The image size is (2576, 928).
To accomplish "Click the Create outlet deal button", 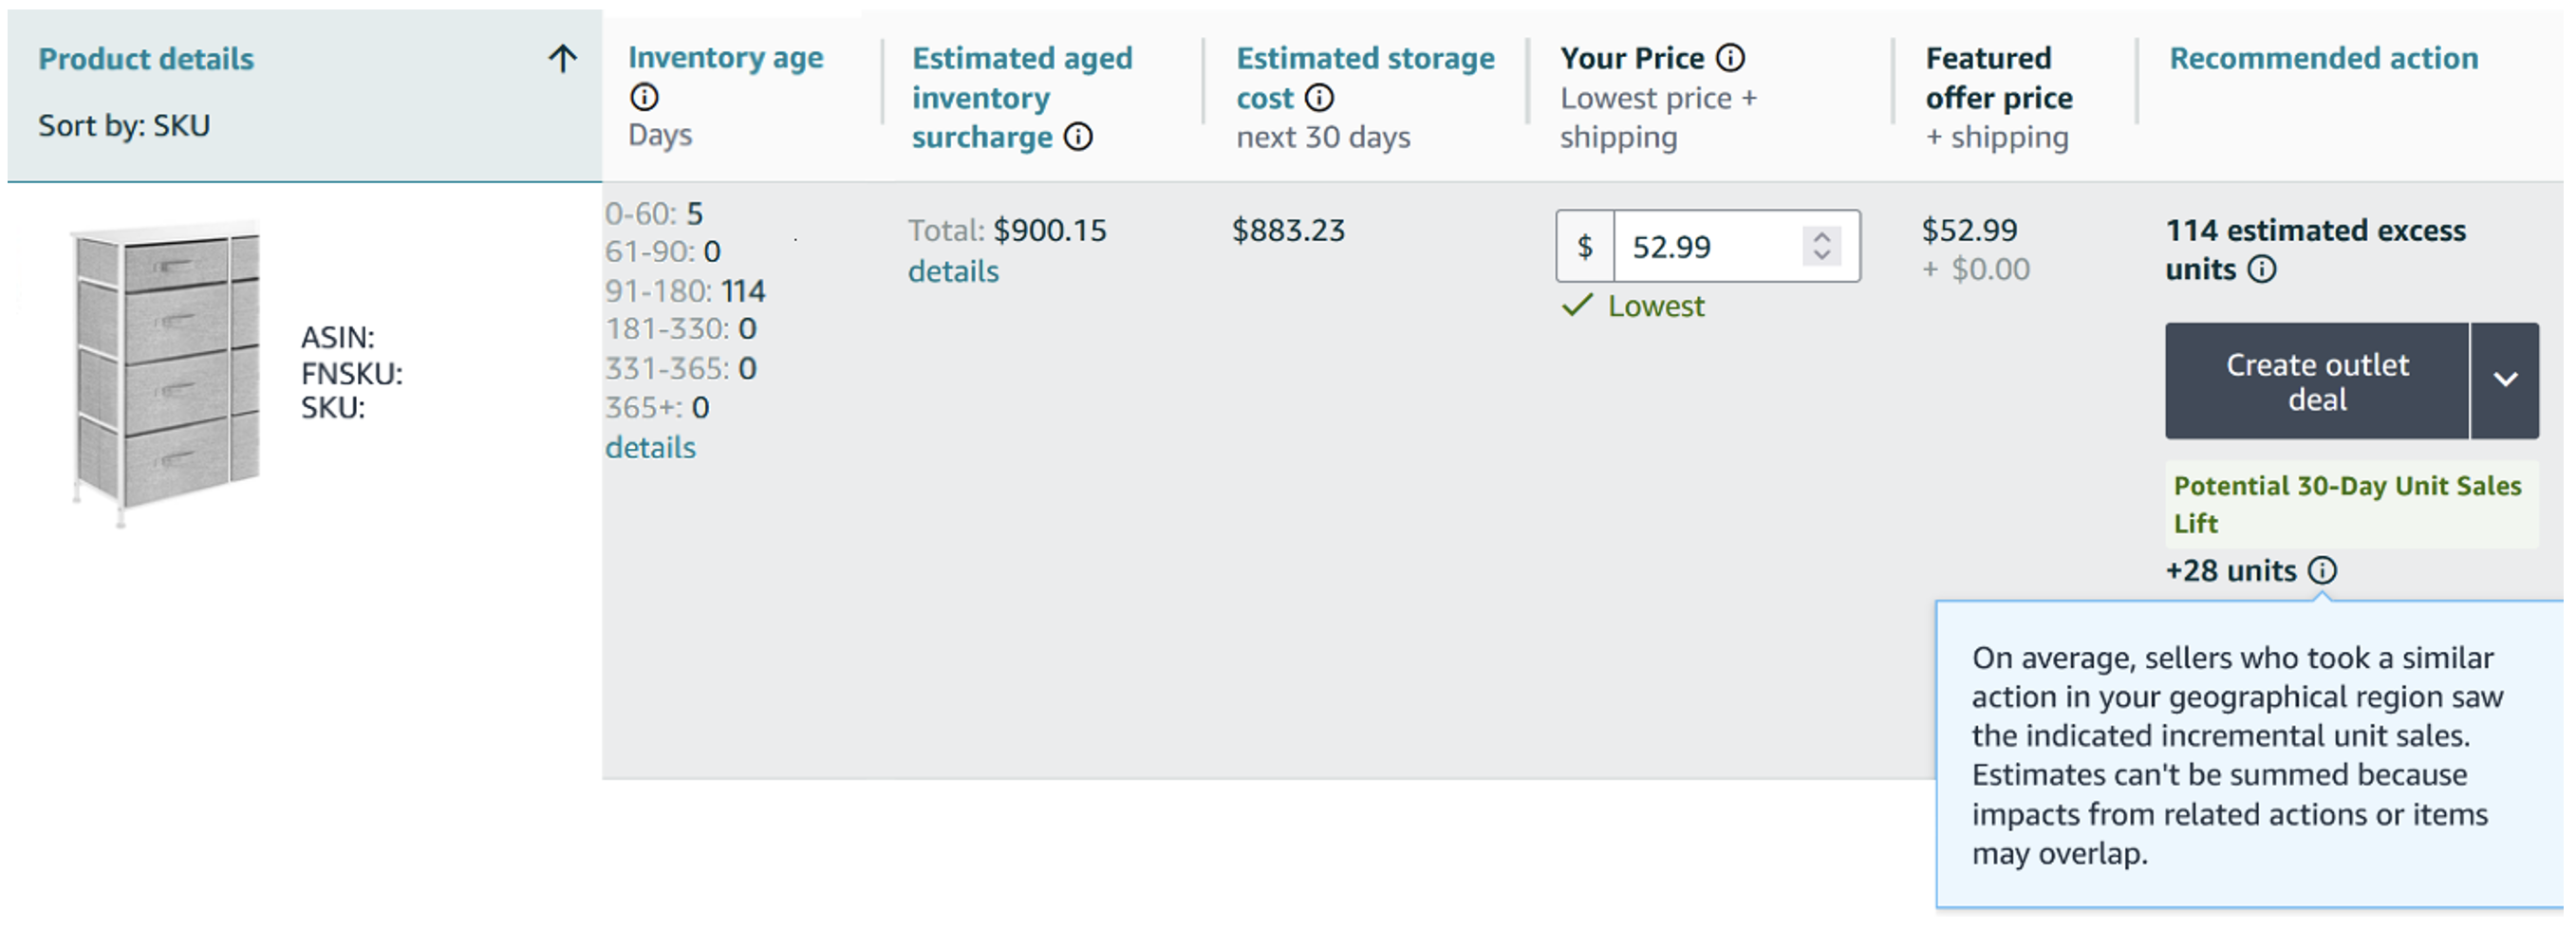I will point(2316,381).
